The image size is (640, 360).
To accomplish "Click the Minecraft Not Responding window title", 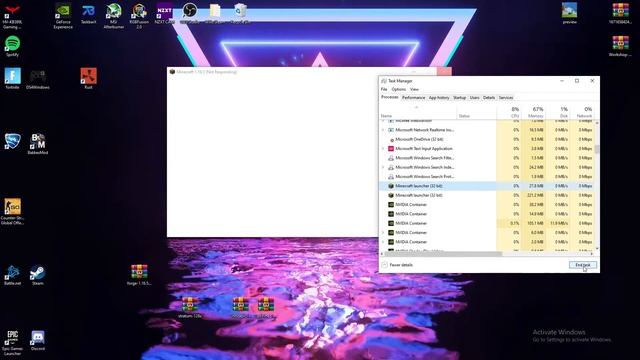I will [x=207, y=72].
